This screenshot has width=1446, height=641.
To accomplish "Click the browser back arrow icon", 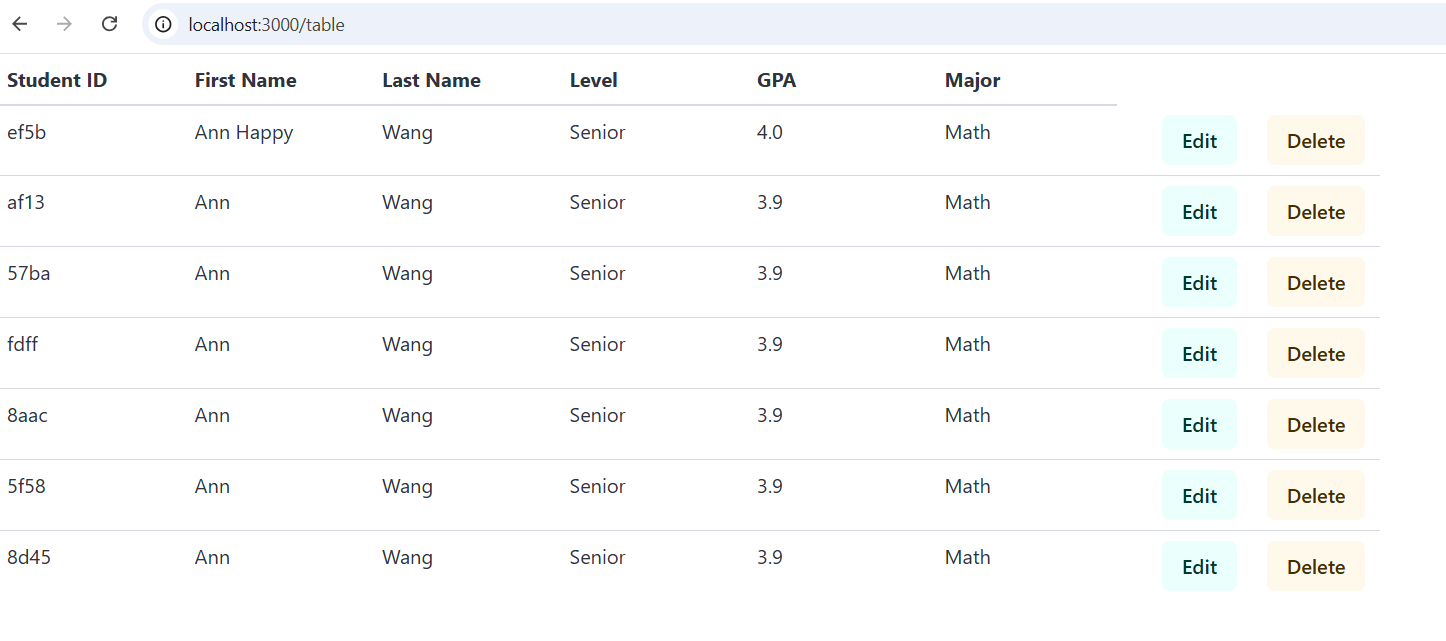I will click(20, 24).
